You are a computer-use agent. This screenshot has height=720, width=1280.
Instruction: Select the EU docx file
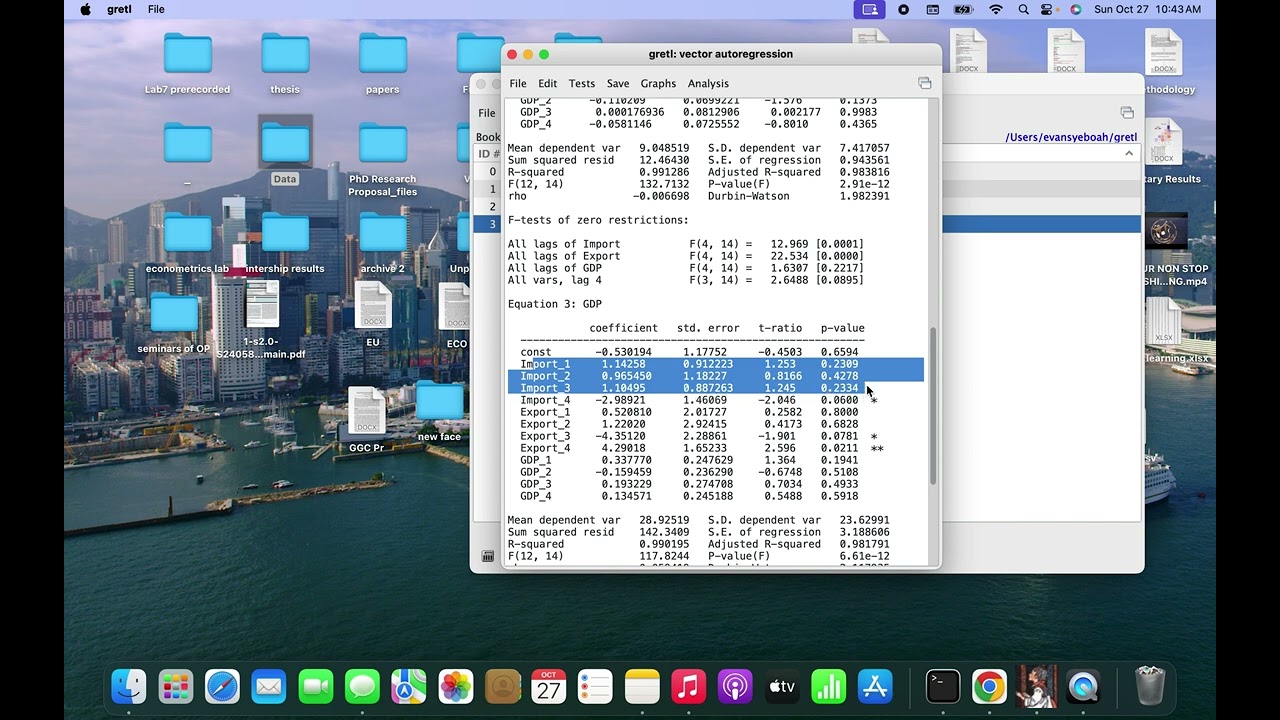373,314
